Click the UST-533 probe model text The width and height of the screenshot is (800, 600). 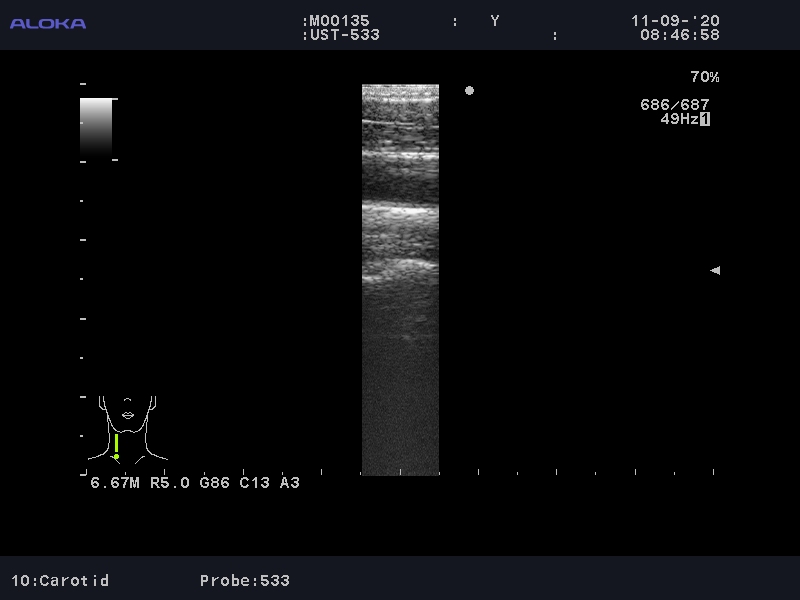(343, 35)
